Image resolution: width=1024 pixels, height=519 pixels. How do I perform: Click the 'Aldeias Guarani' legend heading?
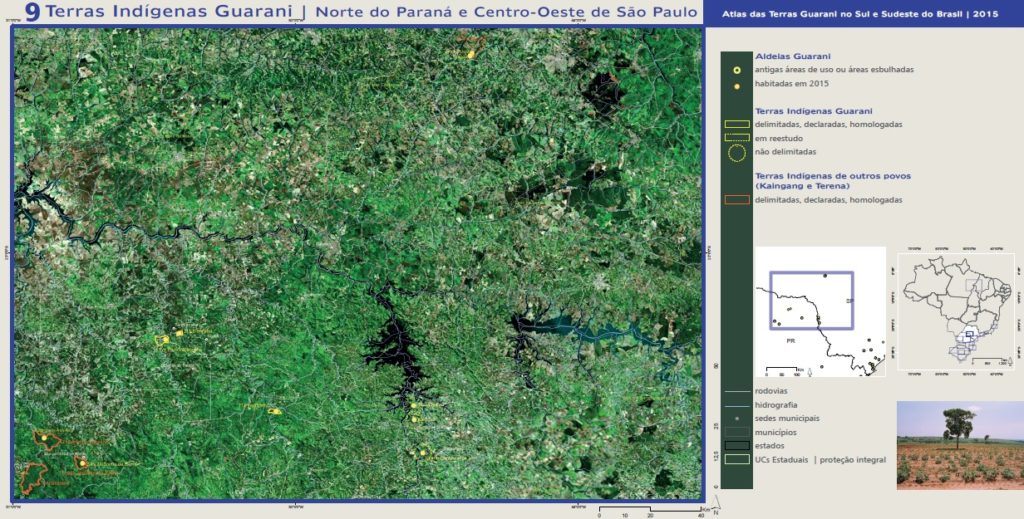793,57
